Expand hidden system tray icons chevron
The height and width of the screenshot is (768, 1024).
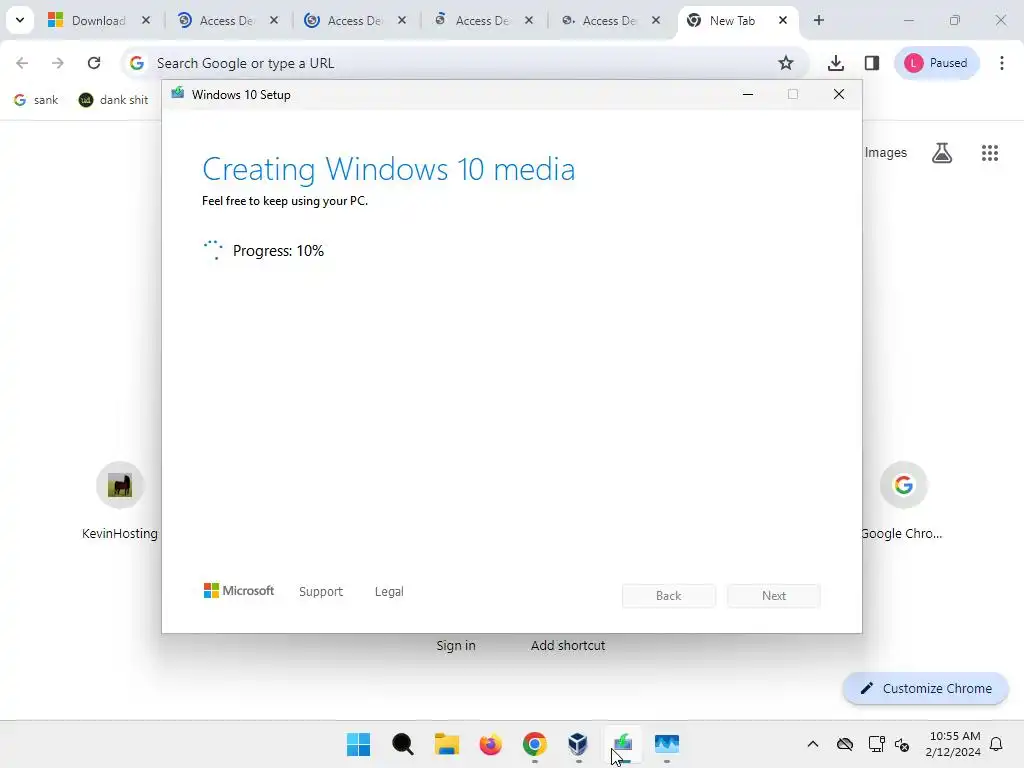pyautogui.click(x=812, y=744)
